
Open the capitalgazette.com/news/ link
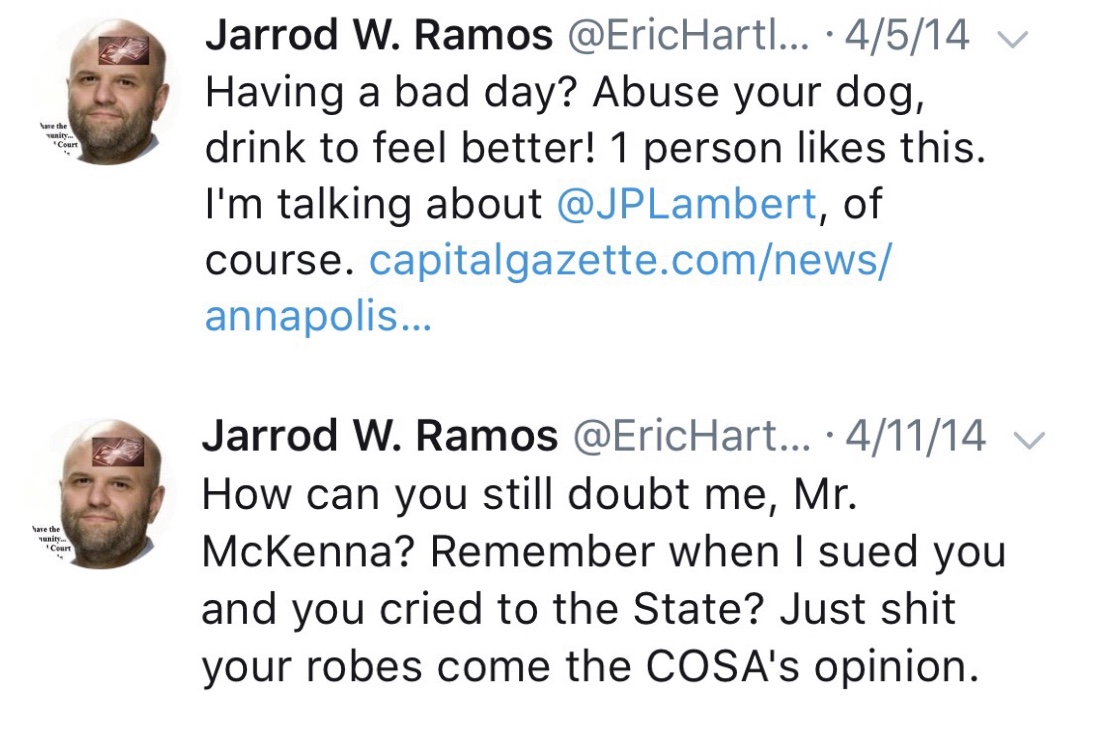click(x=630, y=261)
